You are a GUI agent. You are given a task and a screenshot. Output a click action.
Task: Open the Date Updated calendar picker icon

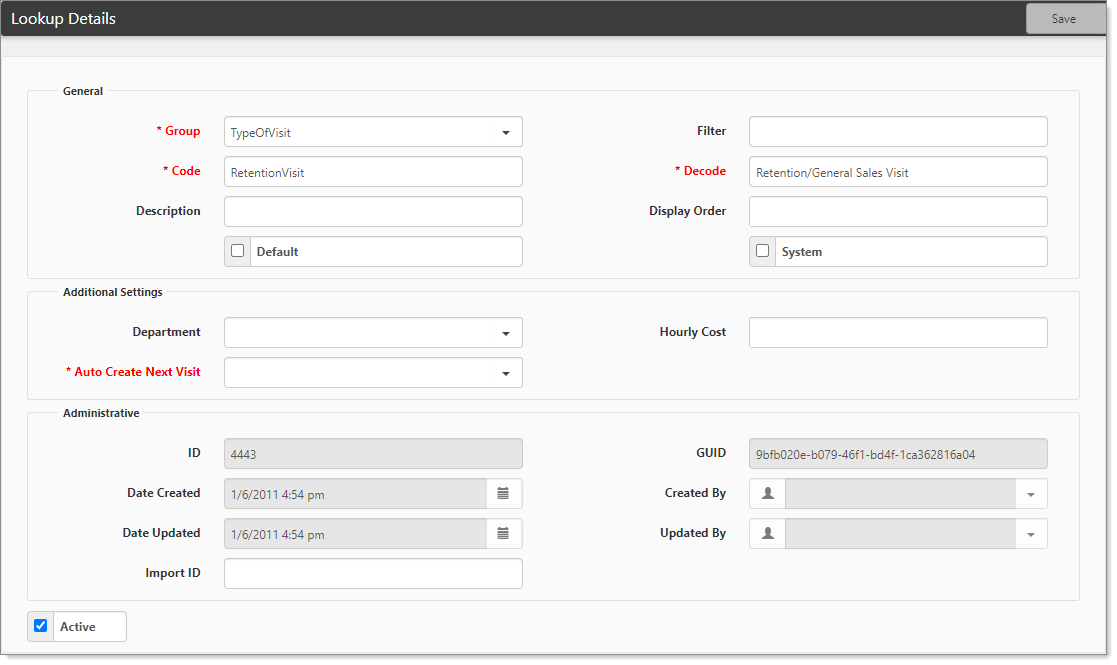(x=503, y=534)
